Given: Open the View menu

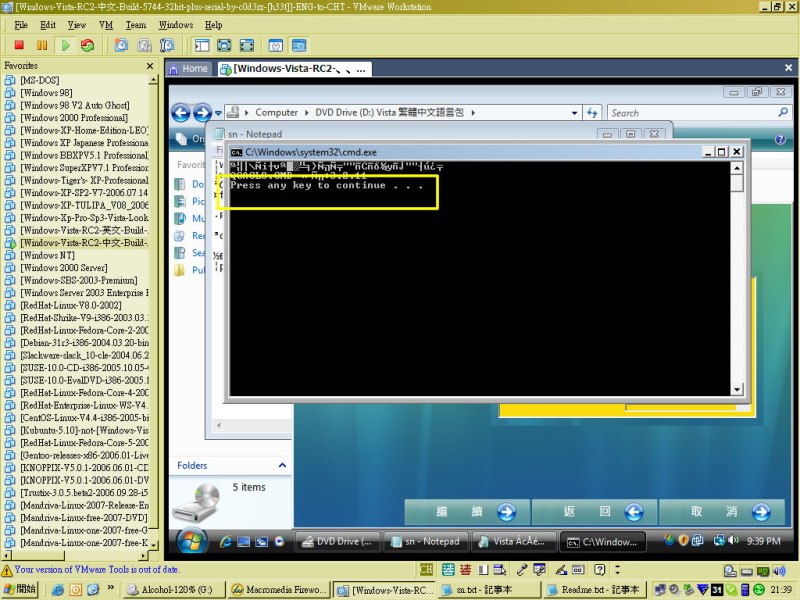Looking at the screenshot, I should (x=77, y=25).
